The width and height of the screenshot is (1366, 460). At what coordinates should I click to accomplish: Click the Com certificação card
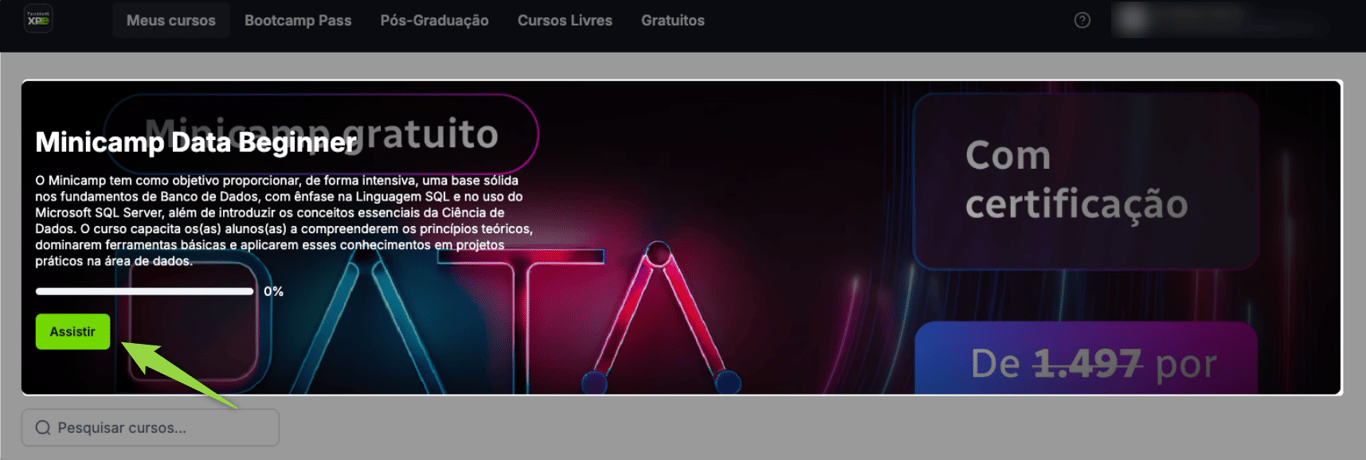(1085, 181)
